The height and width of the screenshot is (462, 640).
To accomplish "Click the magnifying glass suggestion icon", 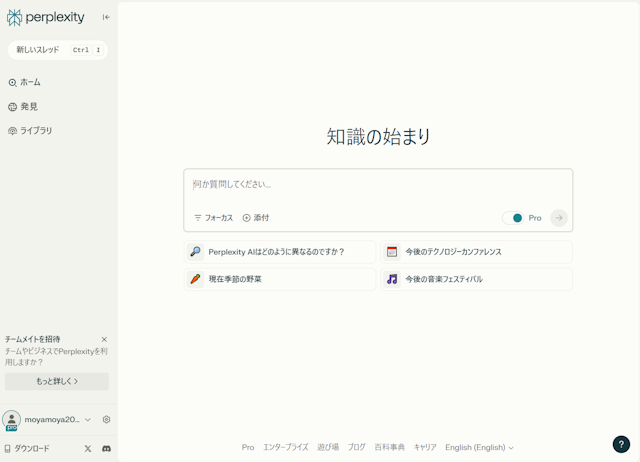I will 196,251.
